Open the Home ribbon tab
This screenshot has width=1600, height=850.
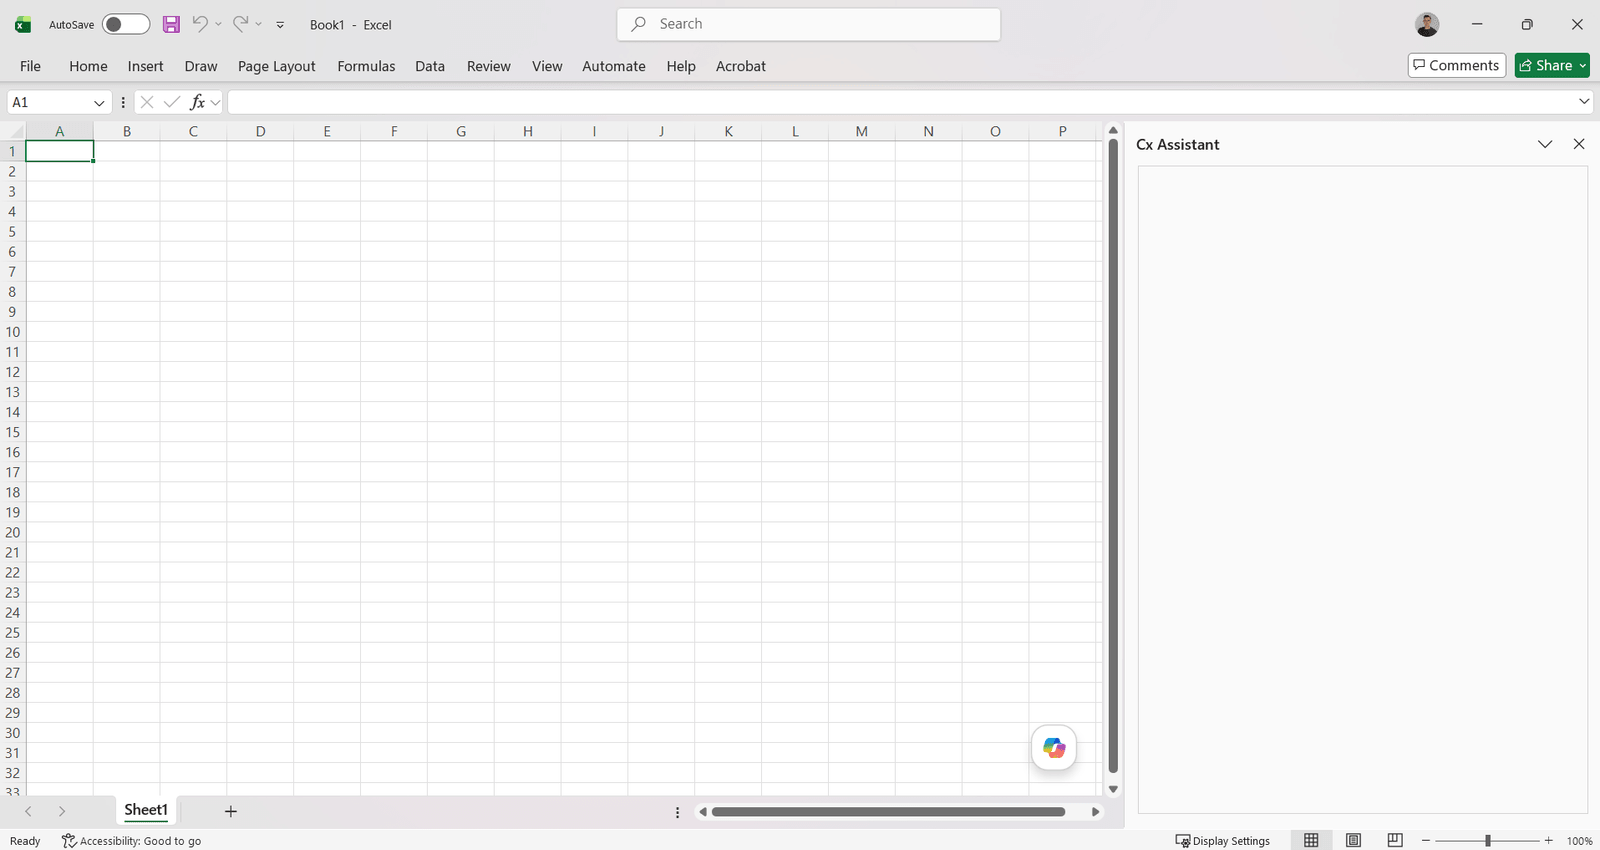88,66
